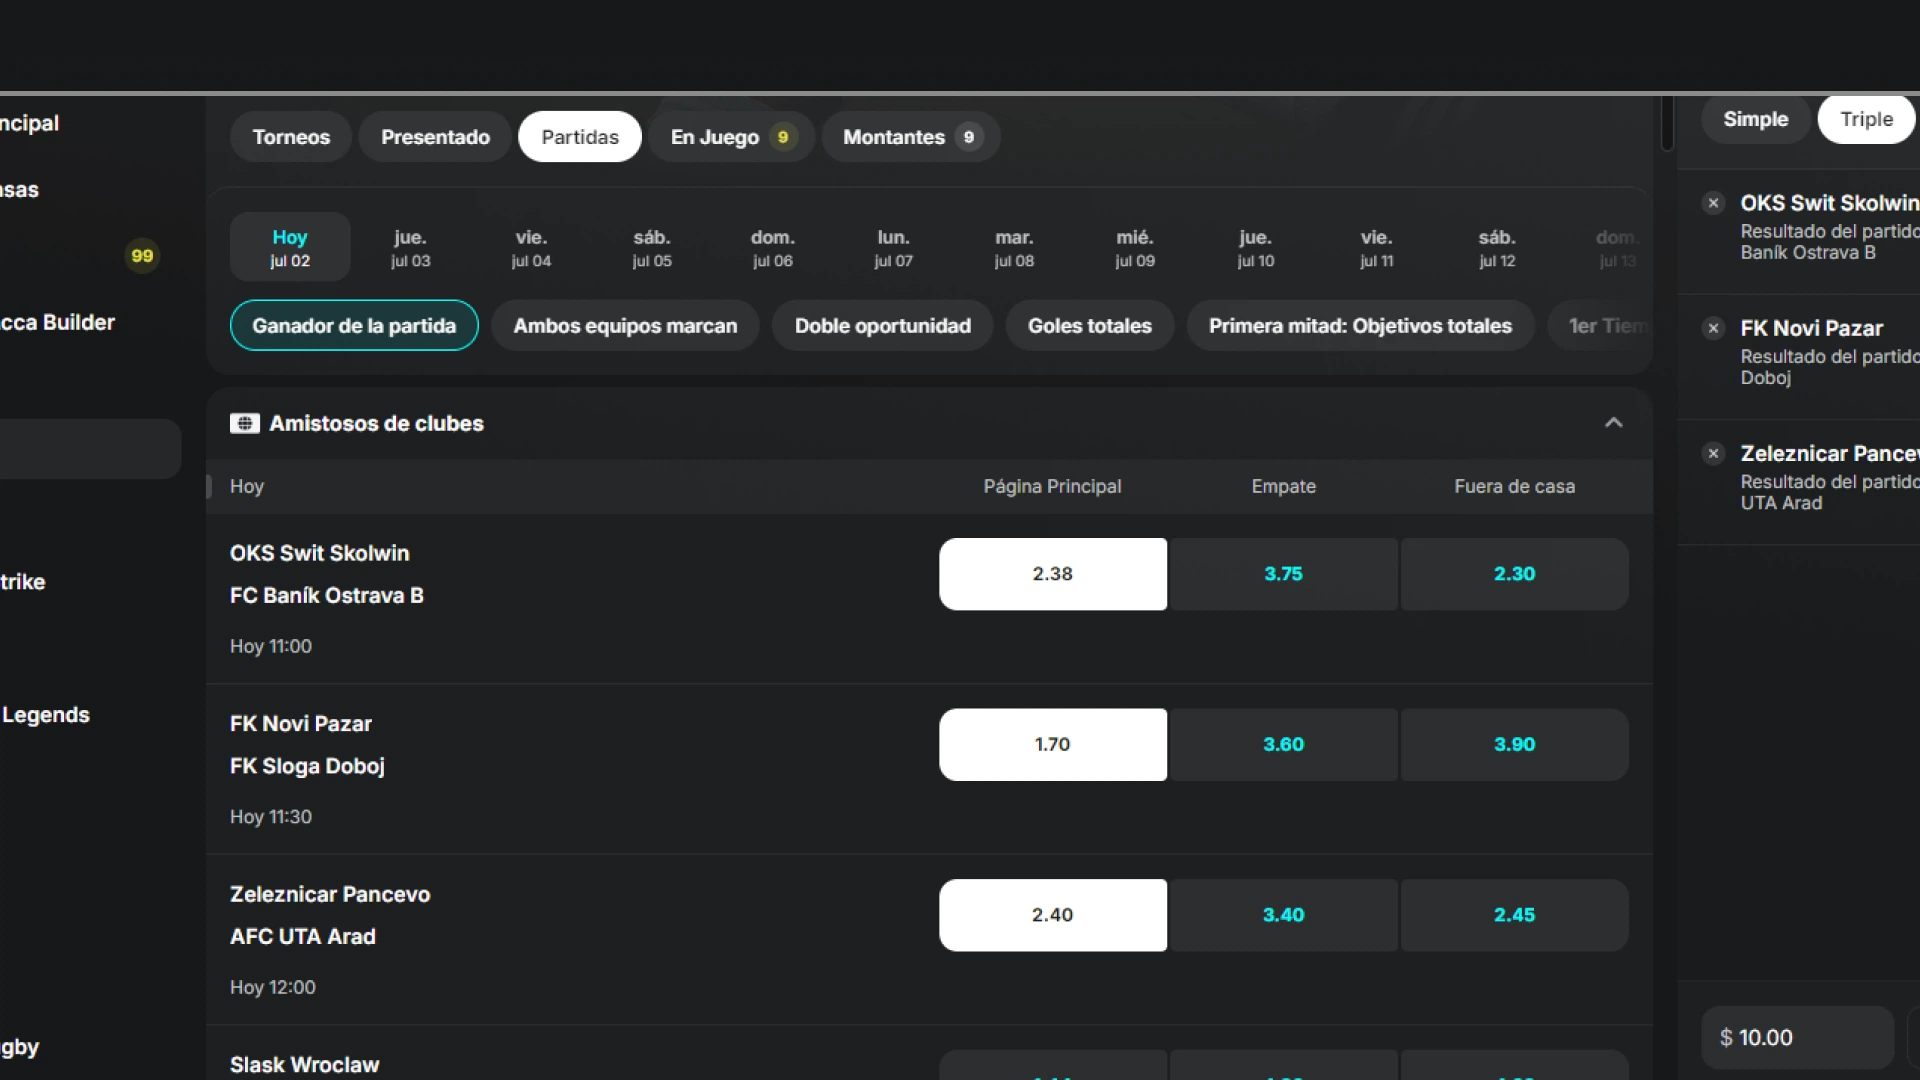1920x1080 pixels.
Task: Select away odds 2.30 for Baník Ostrava B
Action: (1514, 574)
